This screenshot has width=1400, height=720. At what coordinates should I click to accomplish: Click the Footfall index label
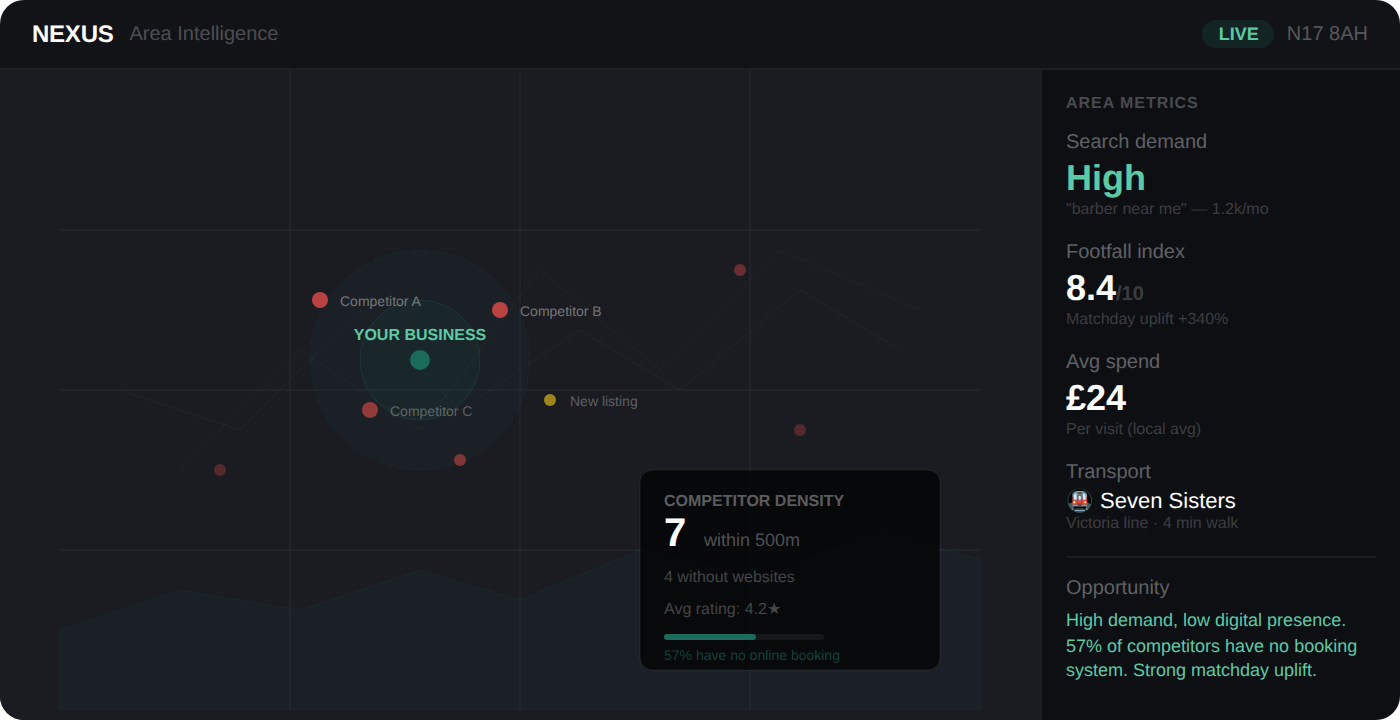tap(1125, 252)
